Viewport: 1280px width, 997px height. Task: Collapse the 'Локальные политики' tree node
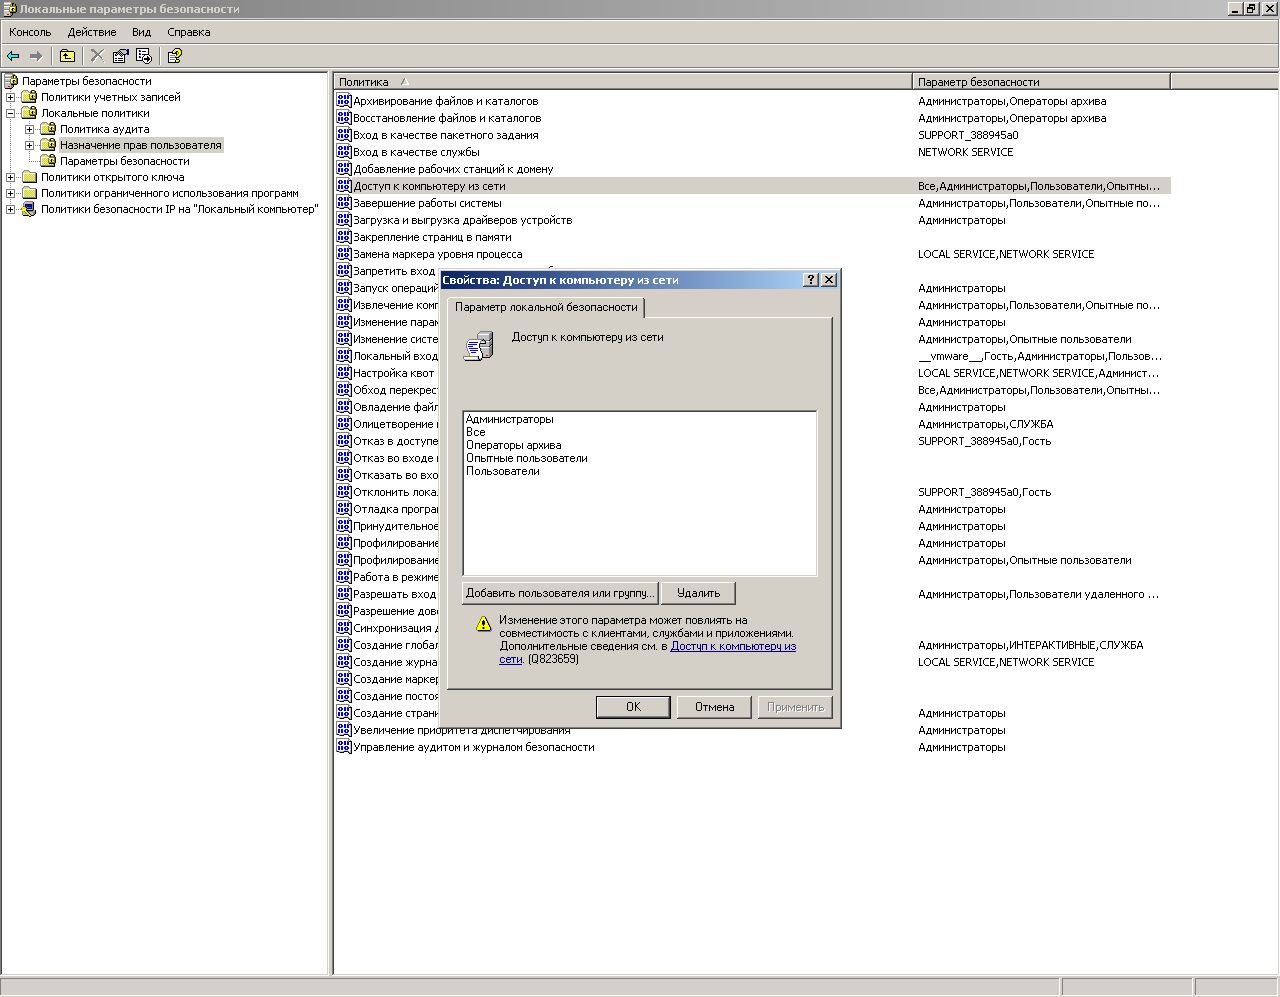(x=11, y=113)
